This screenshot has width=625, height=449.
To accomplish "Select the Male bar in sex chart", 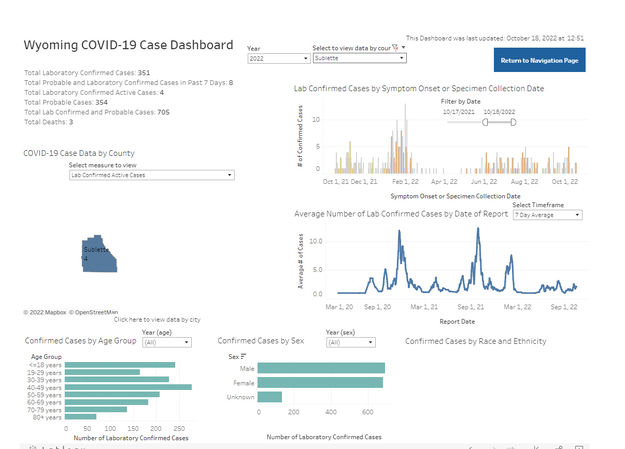I will [320, 368].
